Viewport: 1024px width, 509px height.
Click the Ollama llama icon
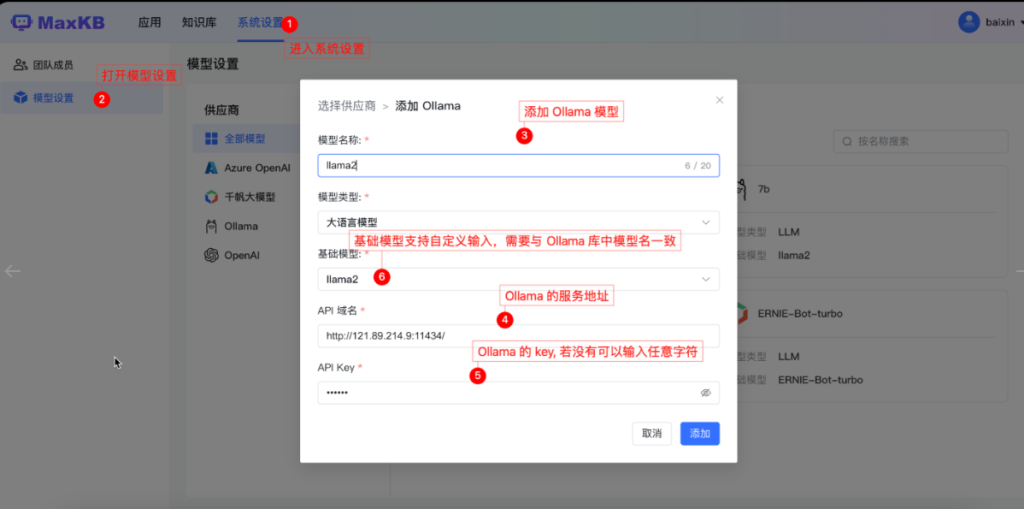tap(211, 226)
